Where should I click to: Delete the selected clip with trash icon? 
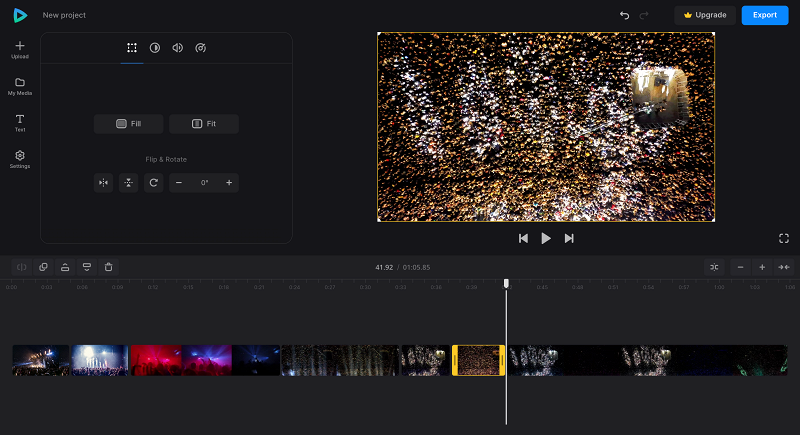pyautogui.click(x=109, y=267)
